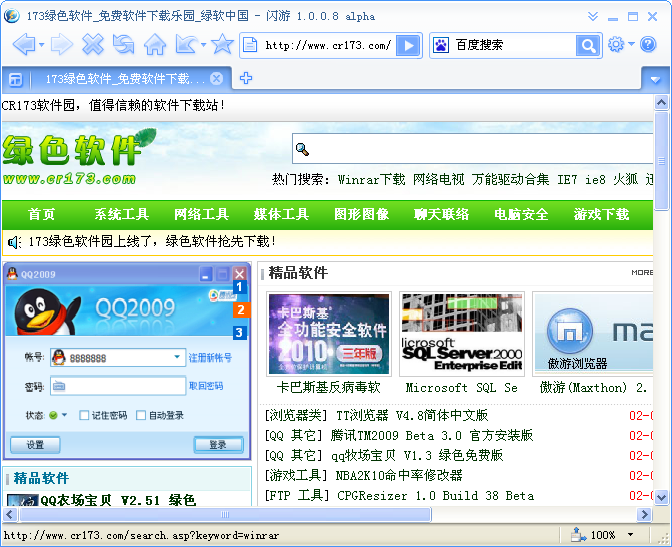The image size is (672, 547).
Task: Click the zoom icon in the status bar
Action: pyautogui.click(x=578, y=535)
